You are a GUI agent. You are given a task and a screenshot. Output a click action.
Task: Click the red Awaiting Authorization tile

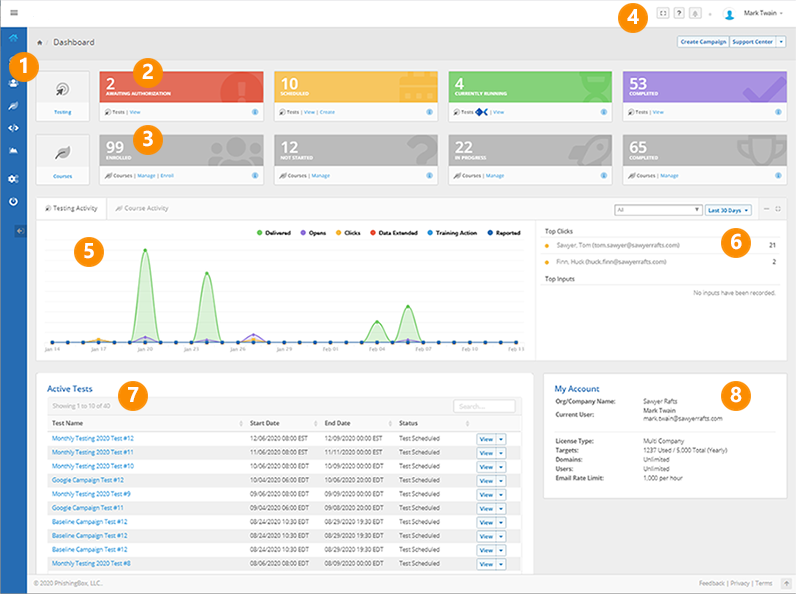[181, 87]
